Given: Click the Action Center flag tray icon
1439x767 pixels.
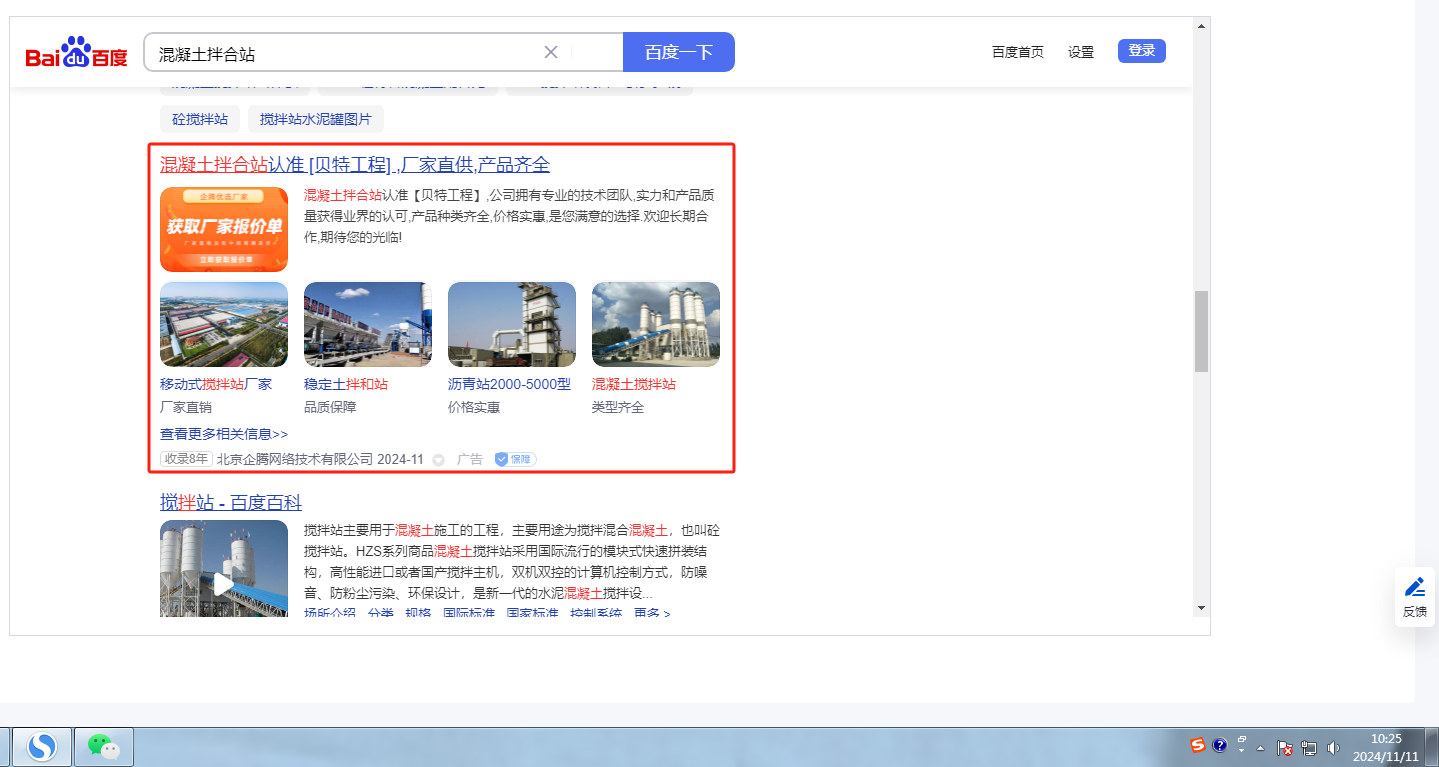Looking at the screenshot, I should (1285, 748).
